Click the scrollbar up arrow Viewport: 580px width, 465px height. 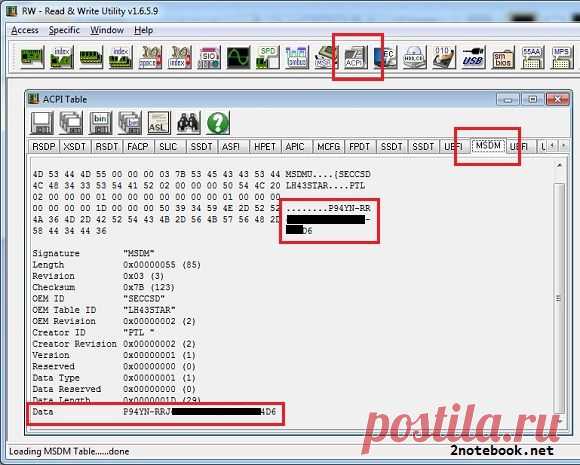559,165
